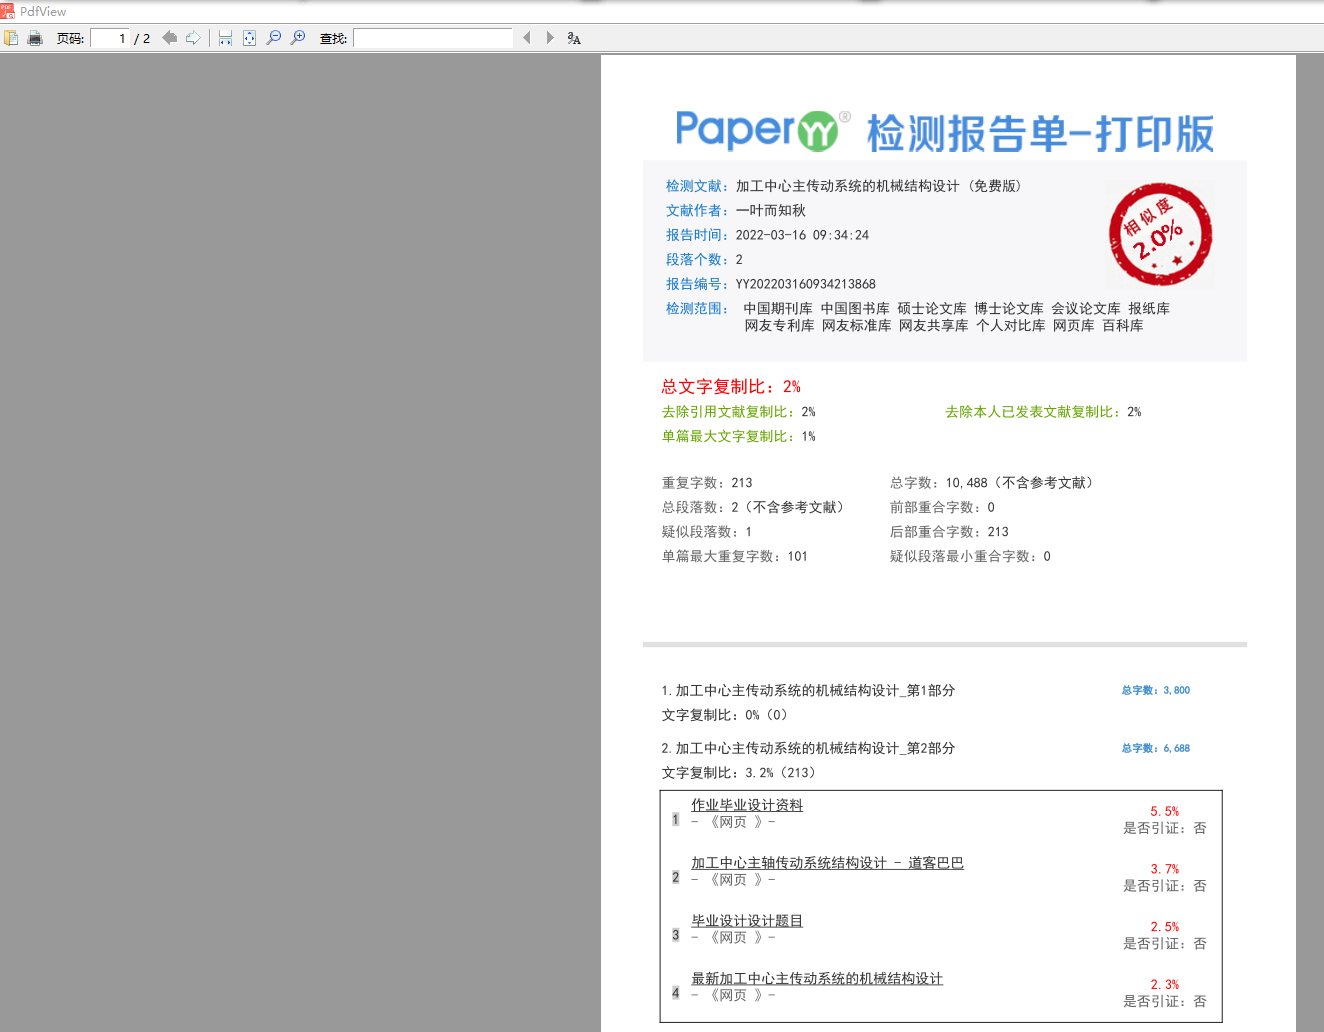Click the blue 总字数: 3,800 label
The width and height of the screenshot is (1324, 1032).
[1156, 690]
